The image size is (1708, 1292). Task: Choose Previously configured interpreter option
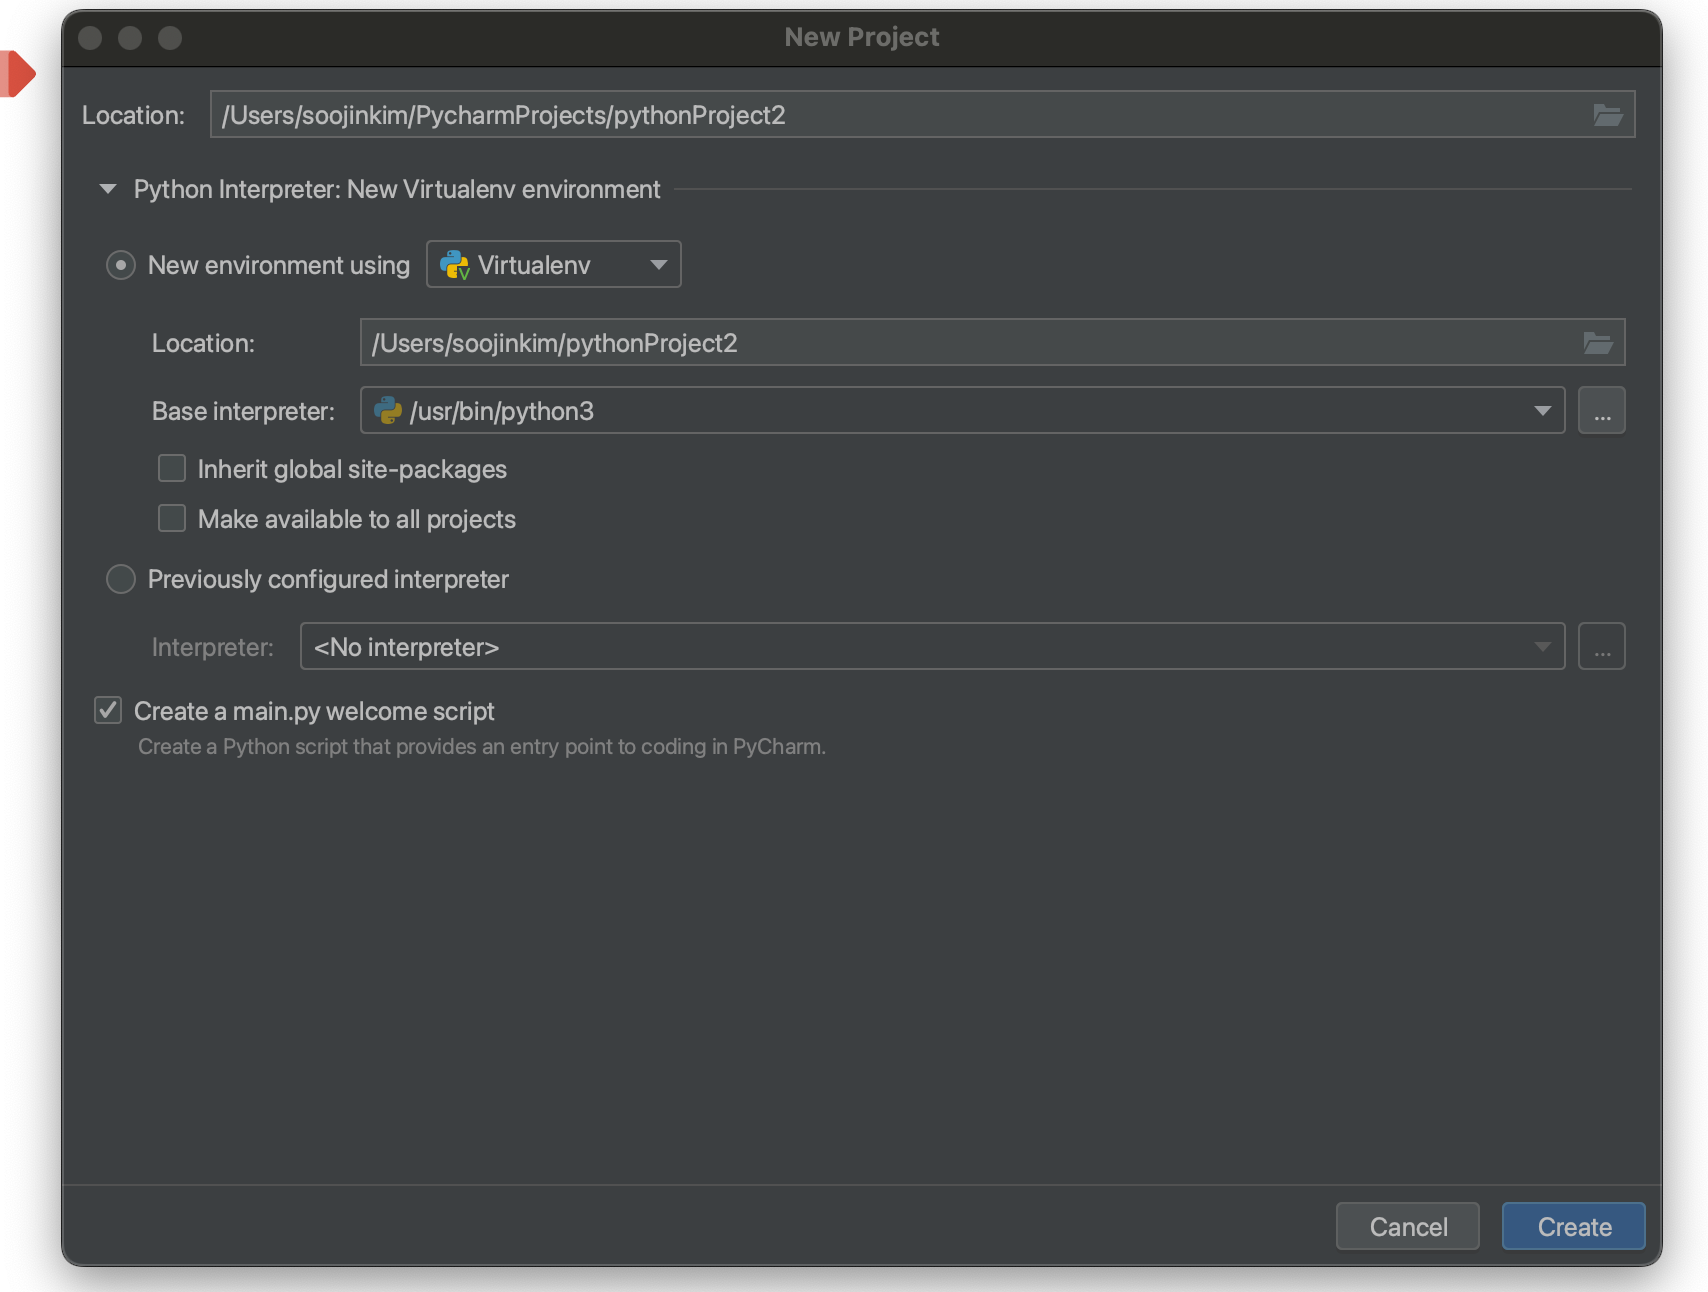click(x=121, y=579)
